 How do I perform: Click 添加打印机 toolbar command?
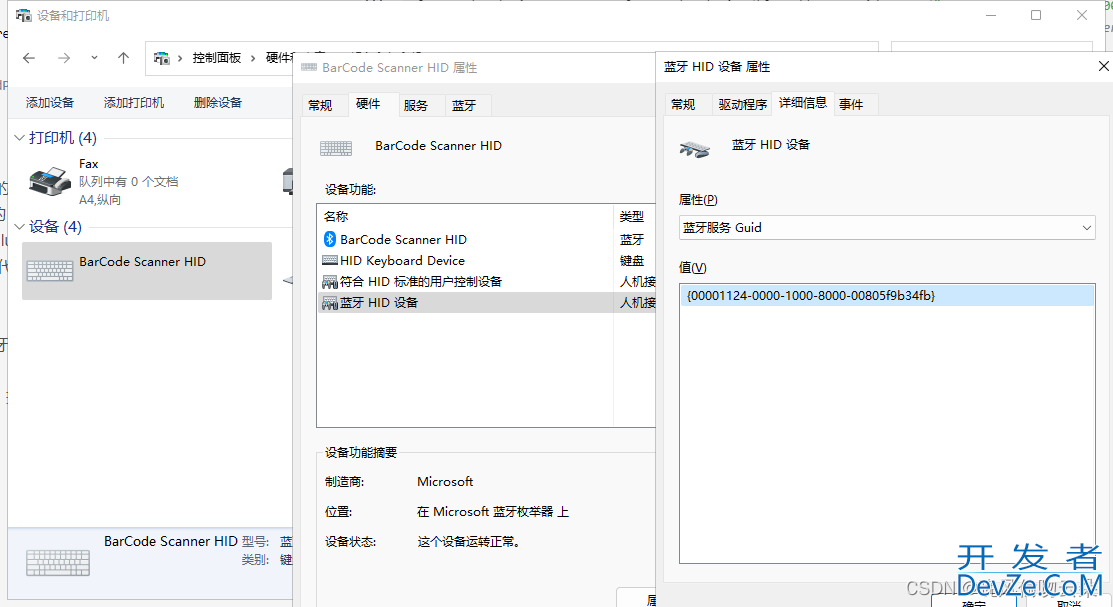coord(133,103)
